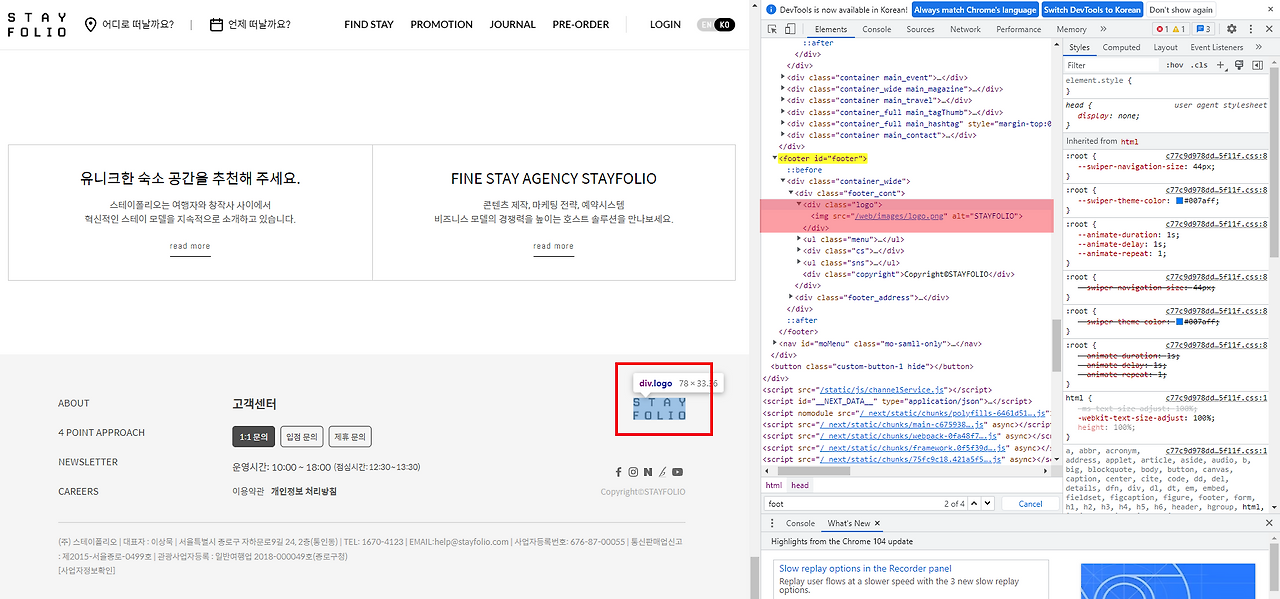Expand the ul class="sns" node
This screenshot has width=1280, height=599.
point(799,262)
